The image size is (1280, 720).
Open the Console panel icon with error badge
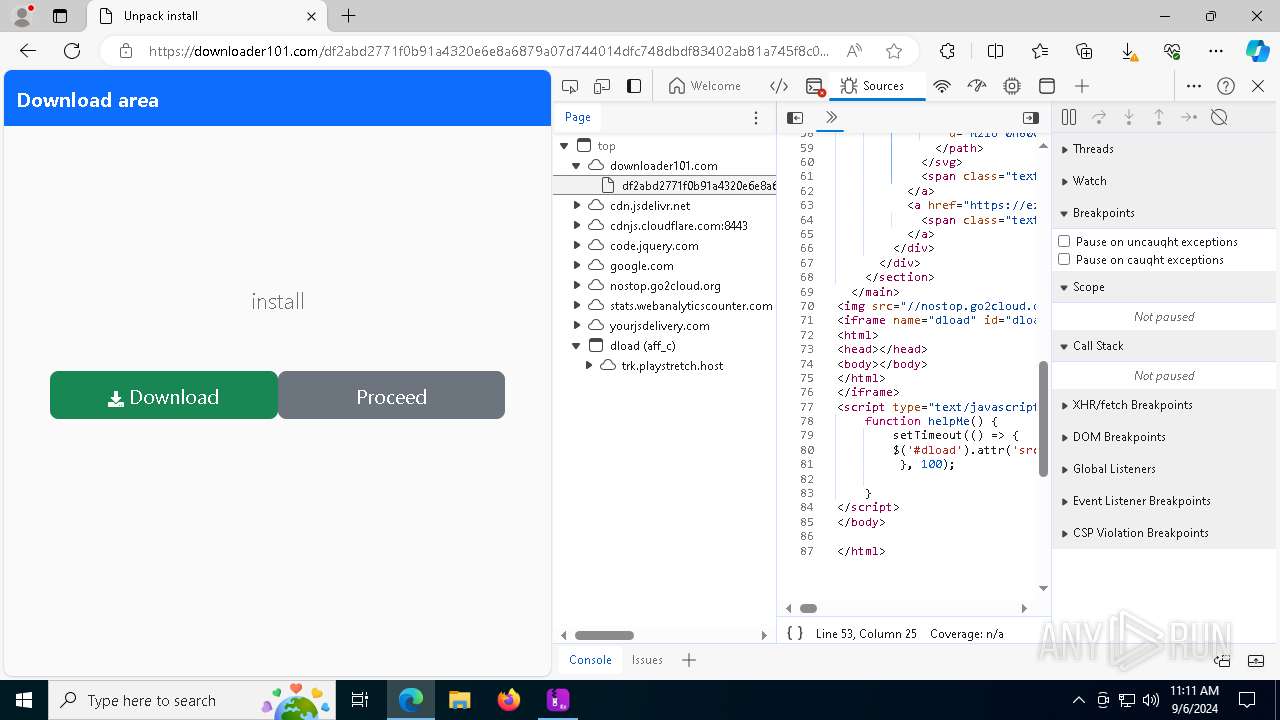815,86
